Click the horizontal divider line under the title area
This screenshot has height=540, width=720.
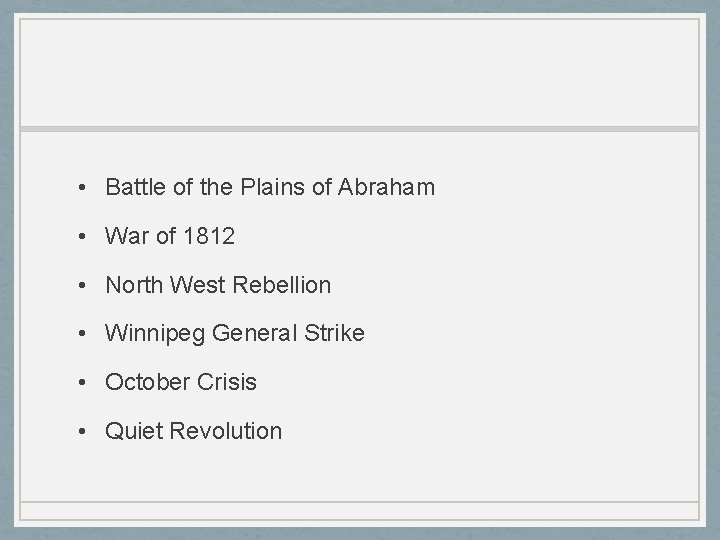point(360,129)
